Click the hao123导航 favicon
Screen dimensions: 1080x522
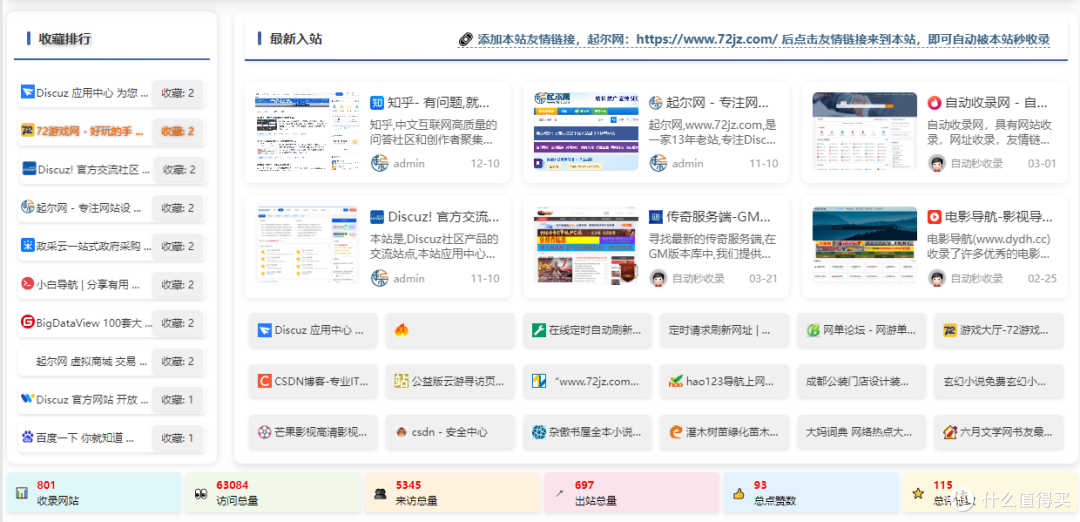676,381
